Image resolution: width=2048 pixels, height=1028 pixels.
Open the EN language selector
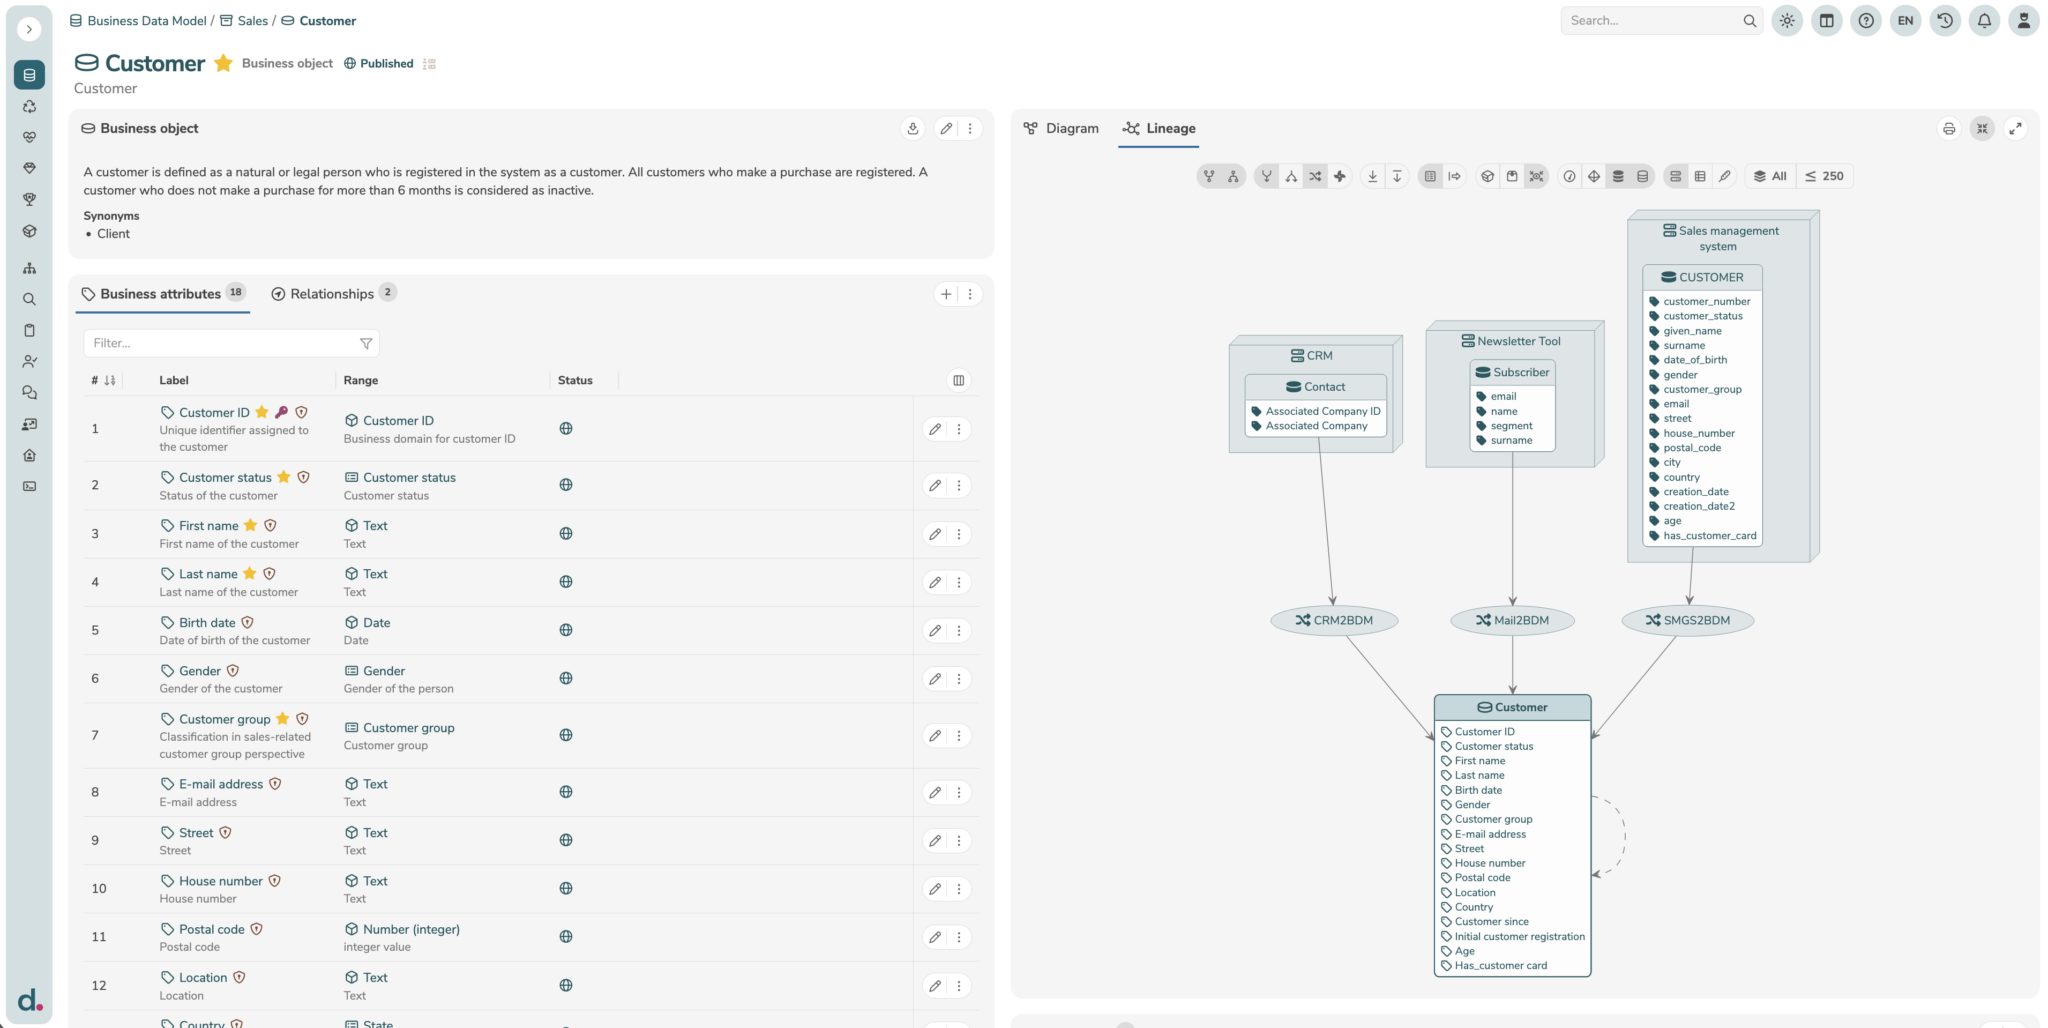point(1906,21)
